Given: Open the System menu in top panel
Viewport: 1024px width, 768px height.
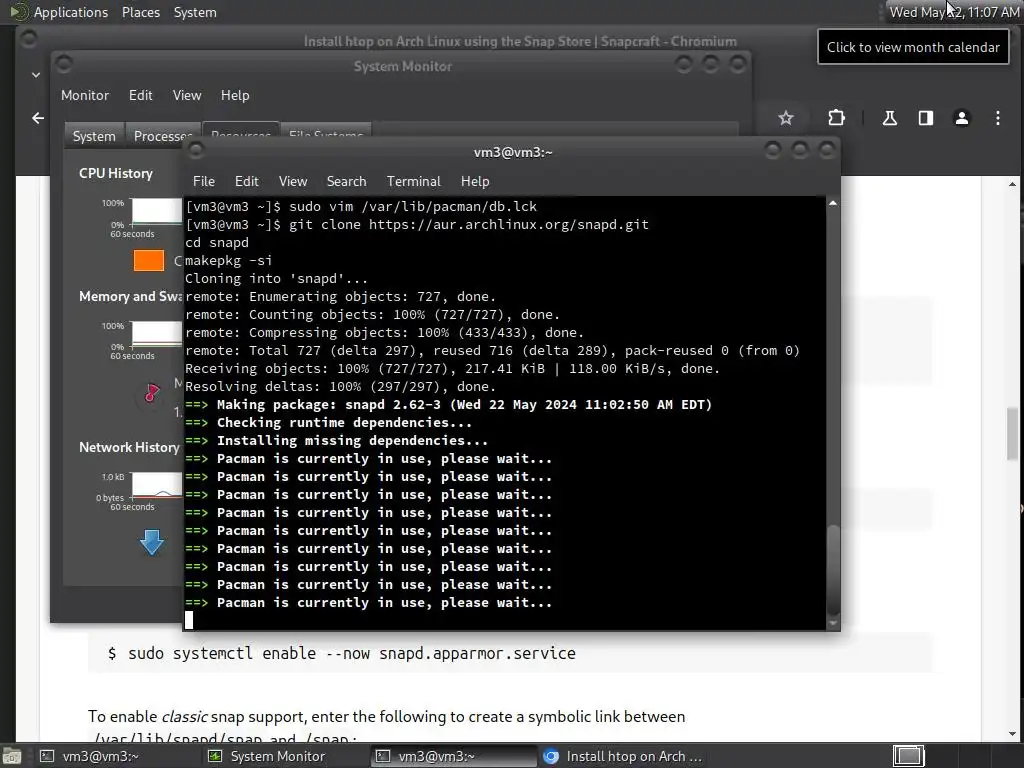Looking at the screenshot, I should tap(195, 12).
